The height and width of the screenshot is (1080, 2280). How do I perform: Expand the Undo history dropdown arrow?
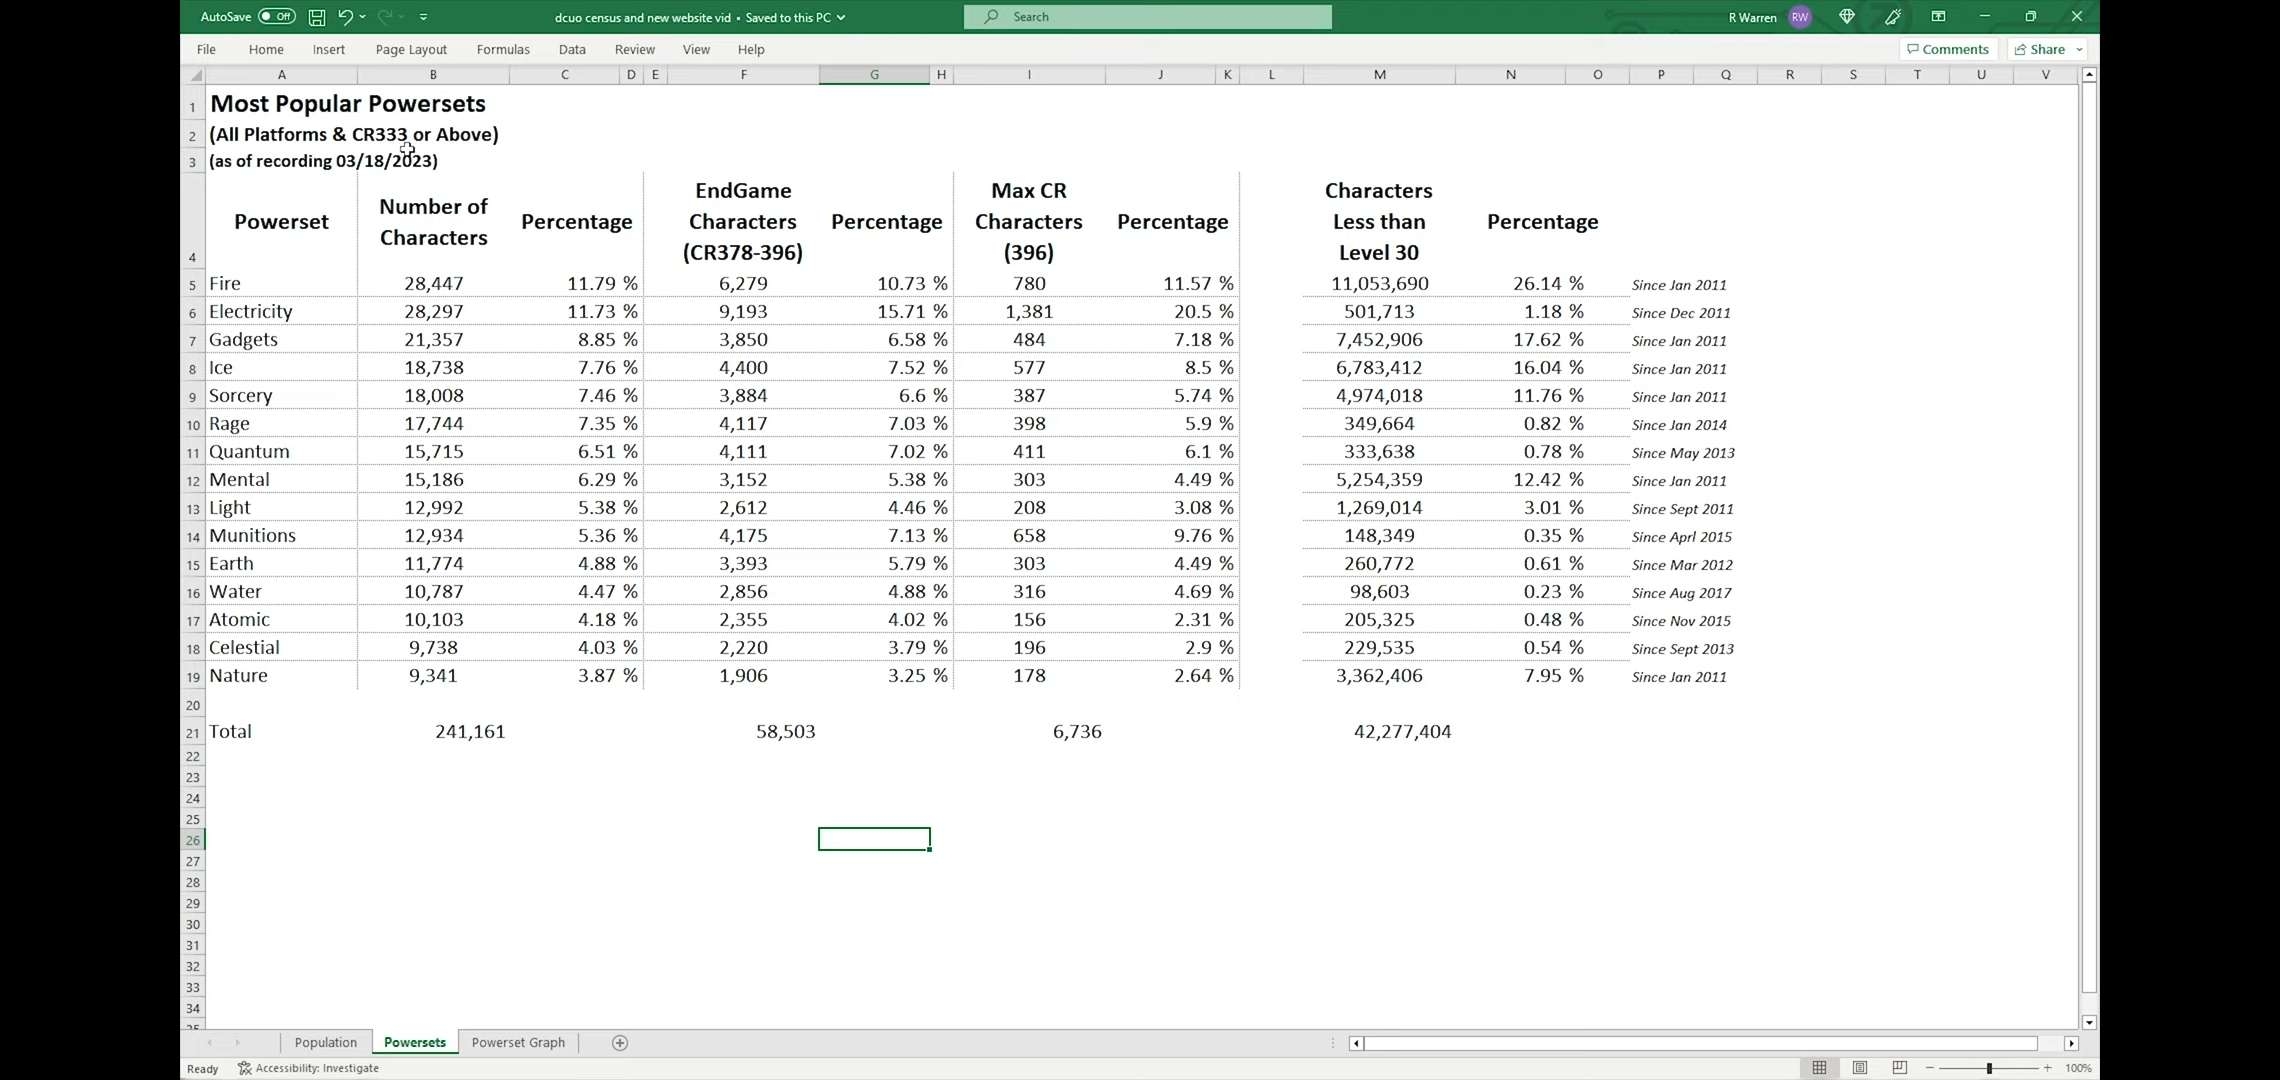(x=363, y=17)
